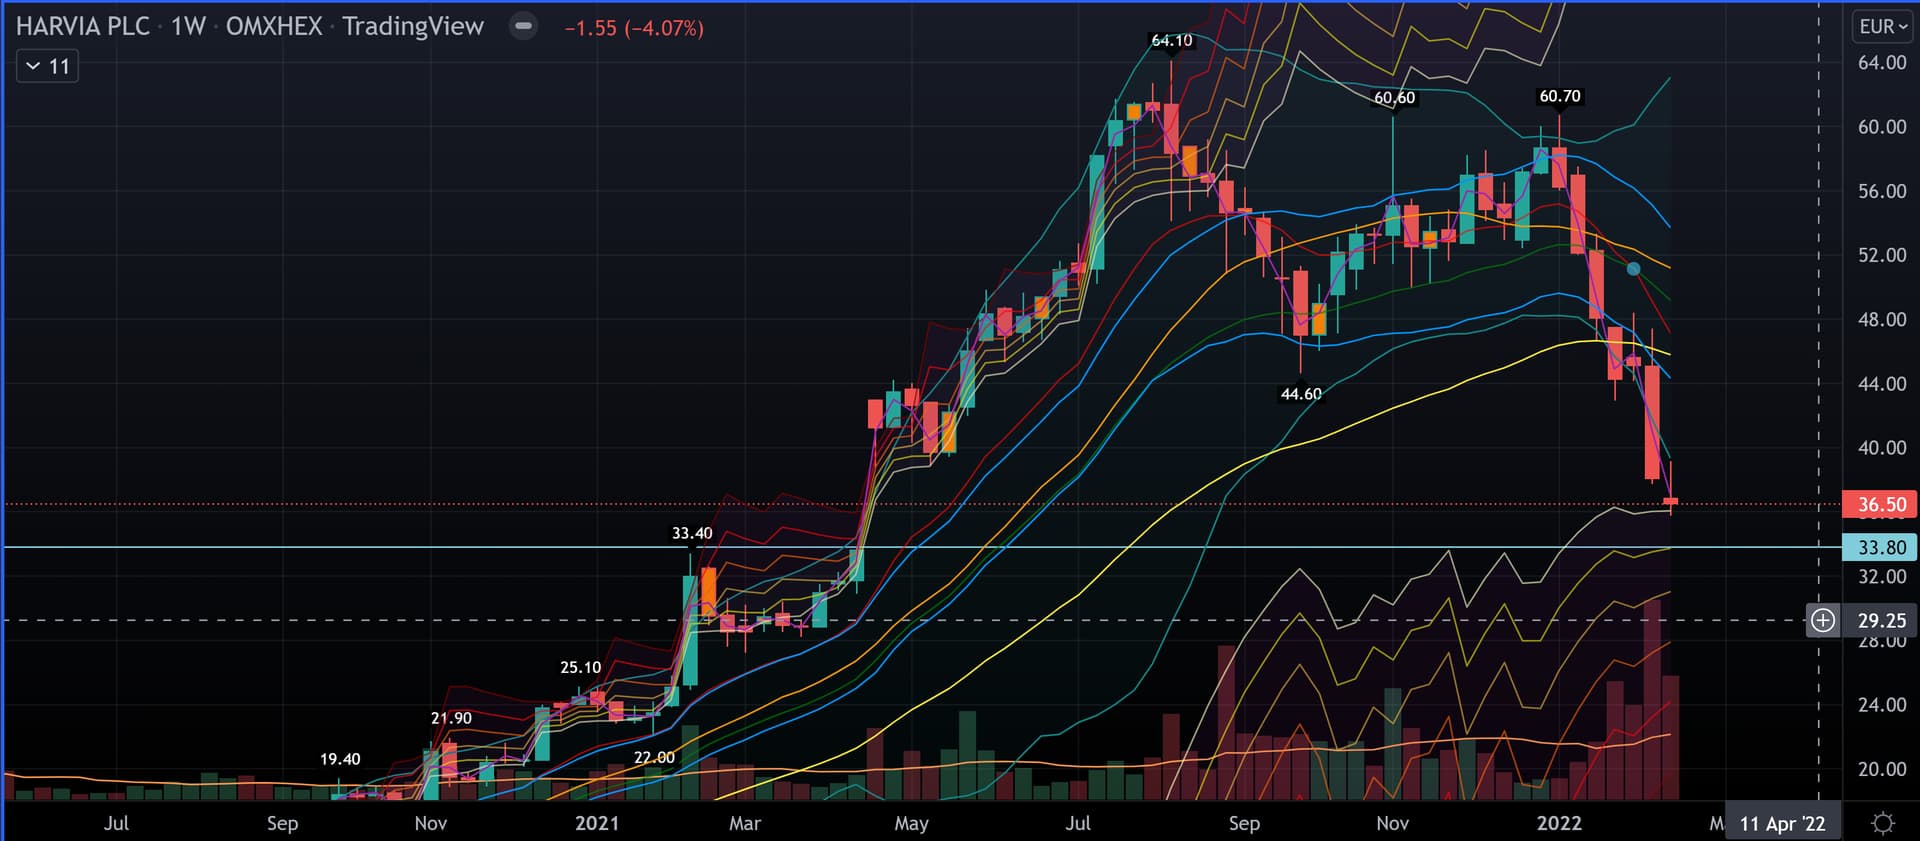Viewport: 1920px width, 841px height.
Task: Click the 2021 label on time axis
Action: (597, 823)
